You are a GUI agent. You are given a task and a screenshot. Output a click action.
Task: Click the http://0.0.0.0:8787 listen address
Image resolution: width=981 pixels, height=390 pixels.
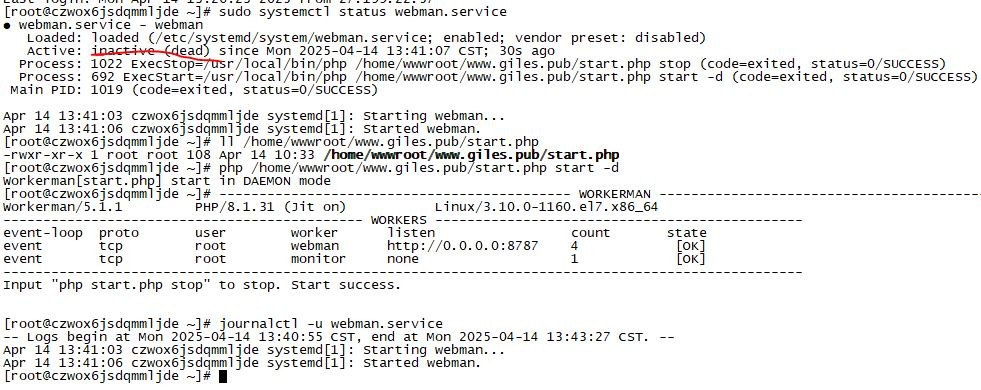[x=462, y=246]
